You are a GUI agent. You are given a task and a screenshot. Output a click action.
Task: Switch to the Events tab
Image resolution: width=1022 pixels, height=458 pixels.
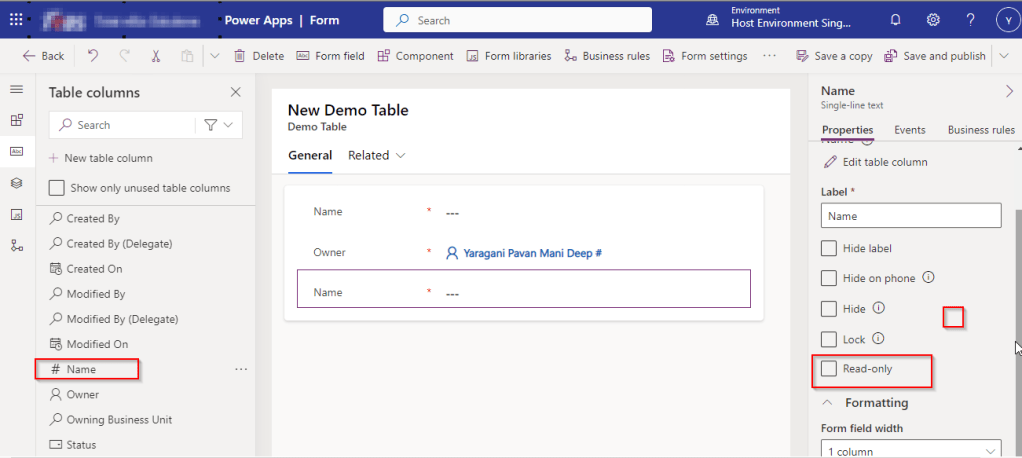[x=909, y=130]
